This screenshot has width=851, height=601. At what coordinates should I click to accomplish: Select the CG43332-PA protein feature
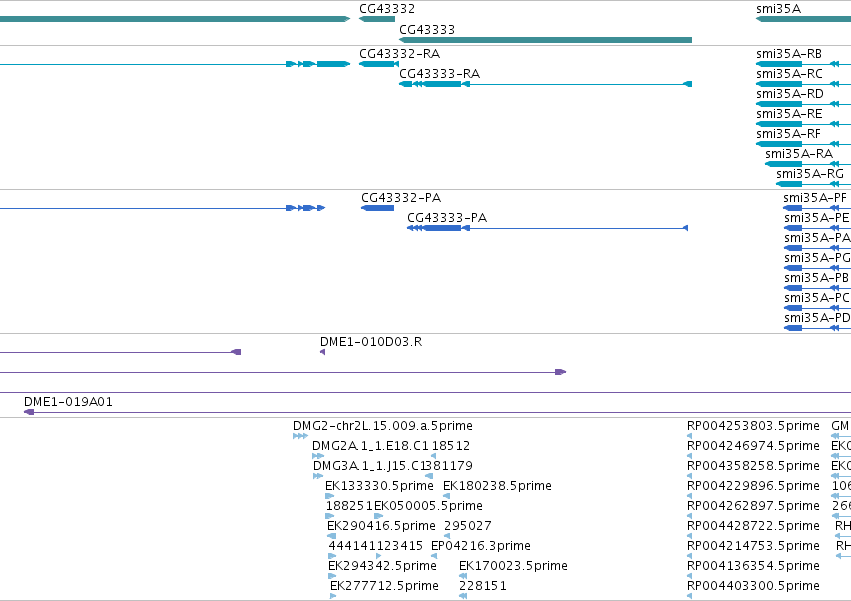(377, 208)
